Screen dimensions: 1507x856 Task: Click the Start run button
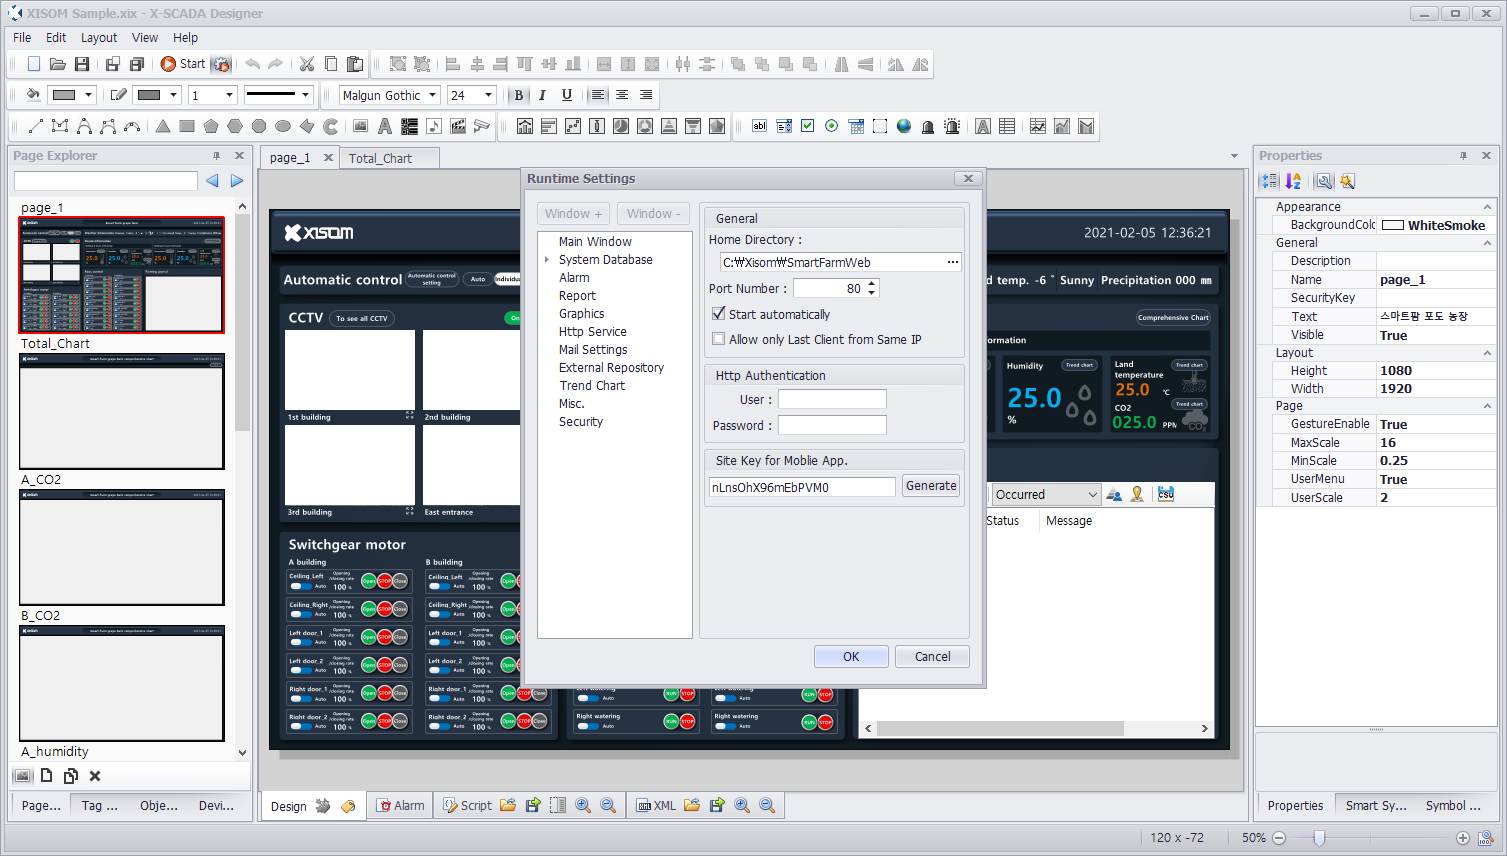coord(183,64)
